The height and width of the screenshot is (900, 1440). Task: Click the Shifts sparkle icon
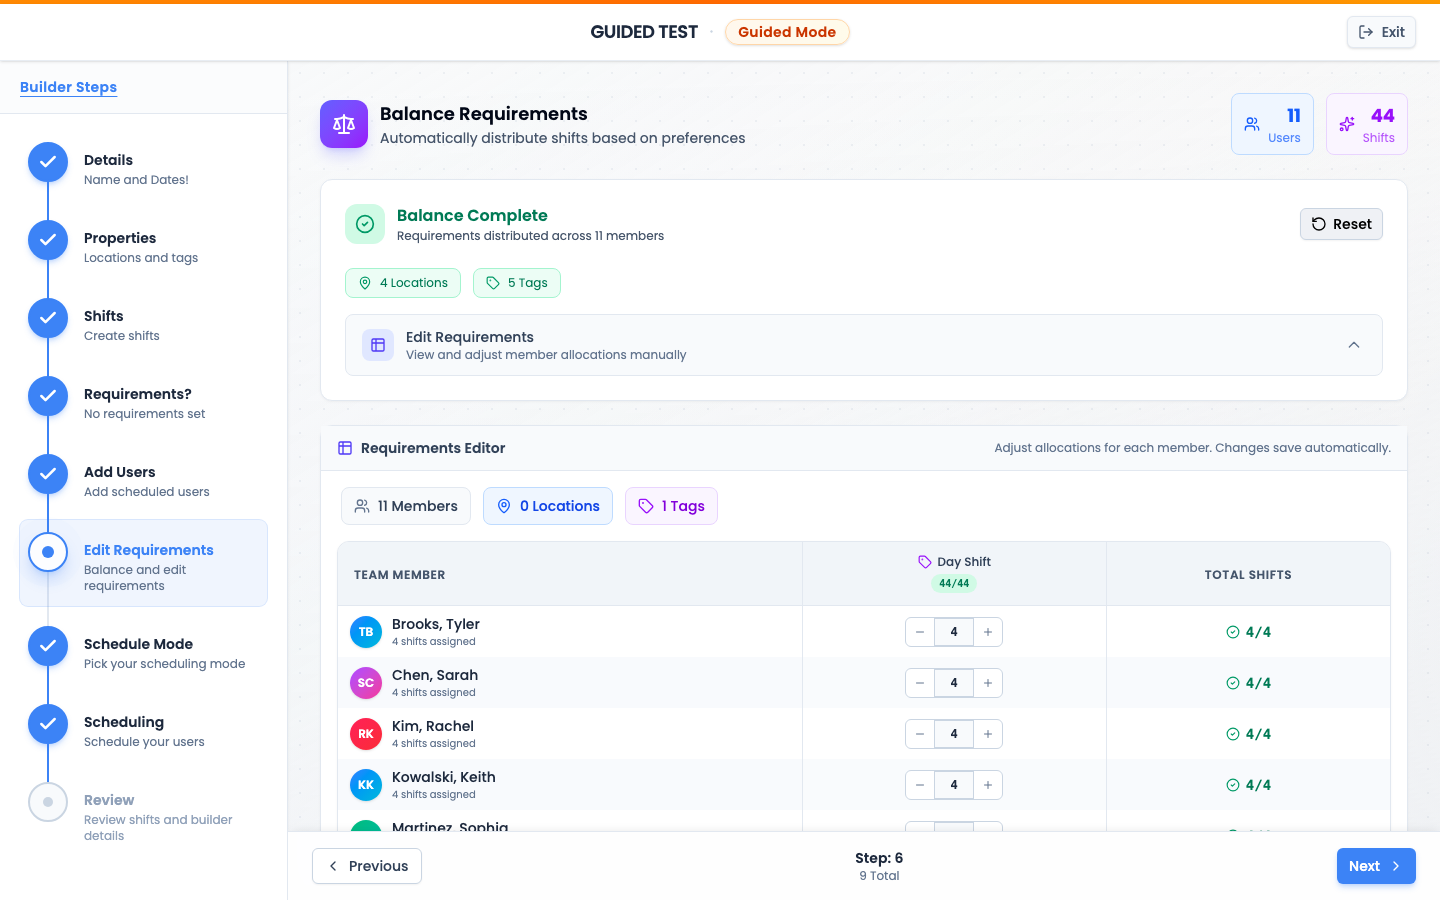(1347, 124)
